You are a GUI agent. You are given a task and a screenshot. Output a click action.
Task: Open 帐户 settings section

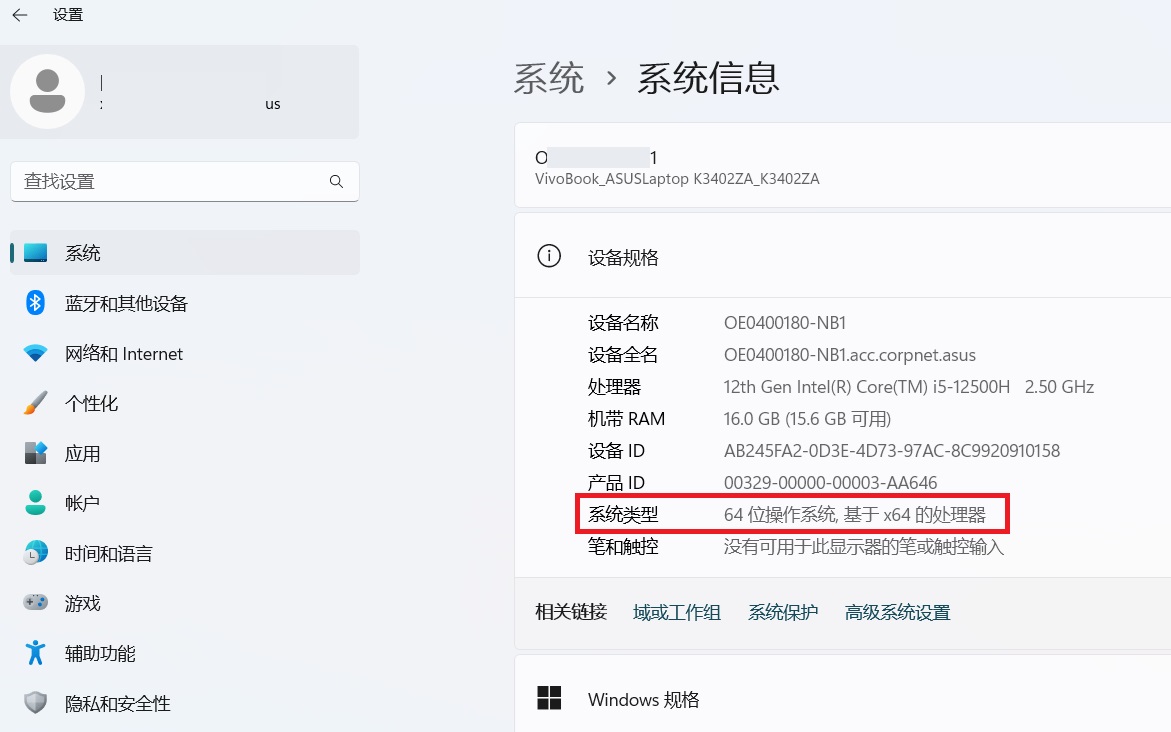[82, 503]
